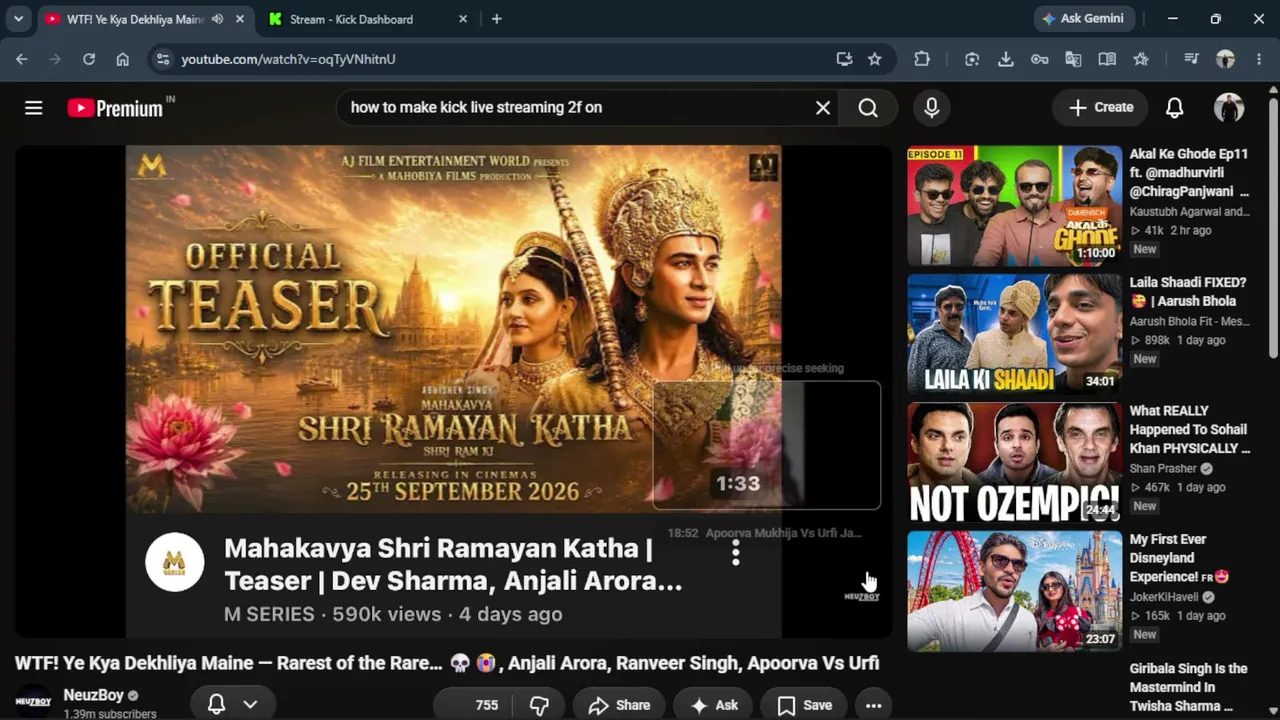Open What REALLY Happened To Sohail Khan title

click(x=1190, y=429)
